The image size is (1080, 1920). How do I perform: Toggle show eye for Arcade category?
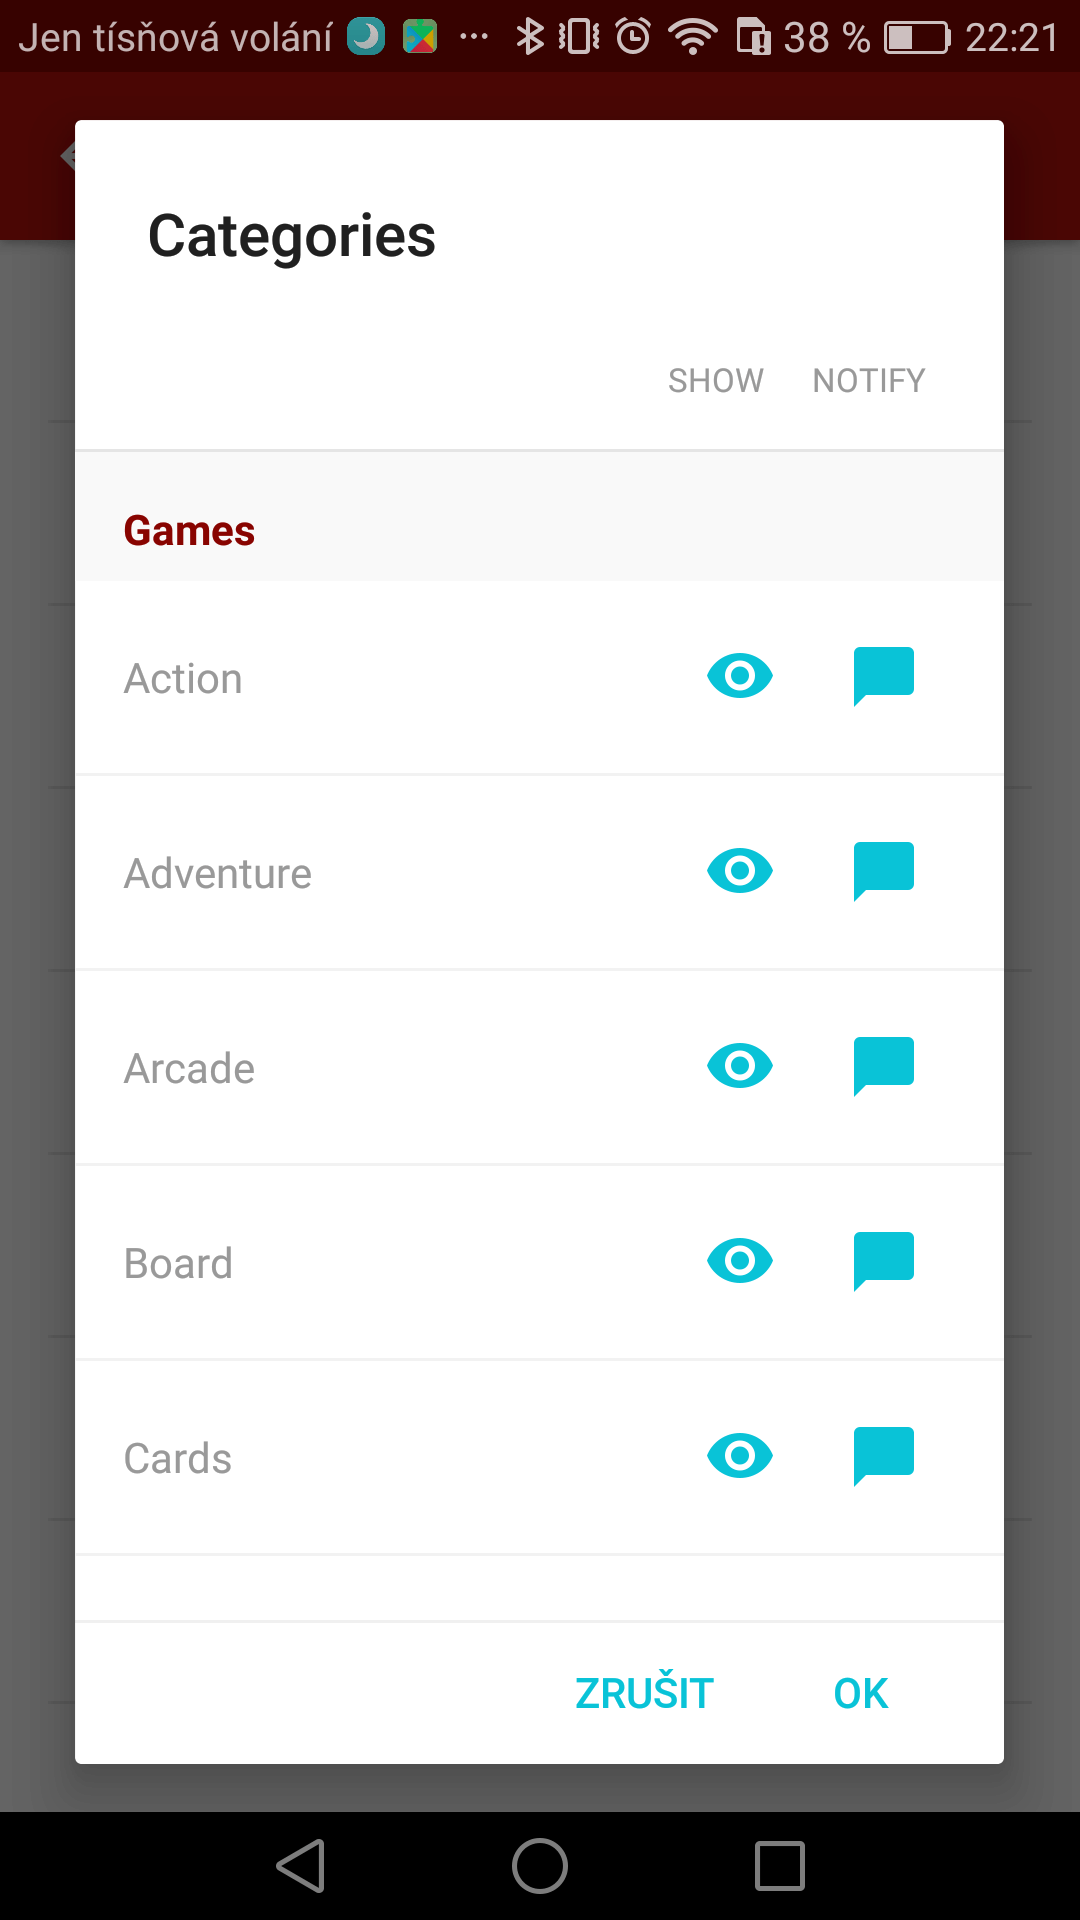(x=739, y=1067)
